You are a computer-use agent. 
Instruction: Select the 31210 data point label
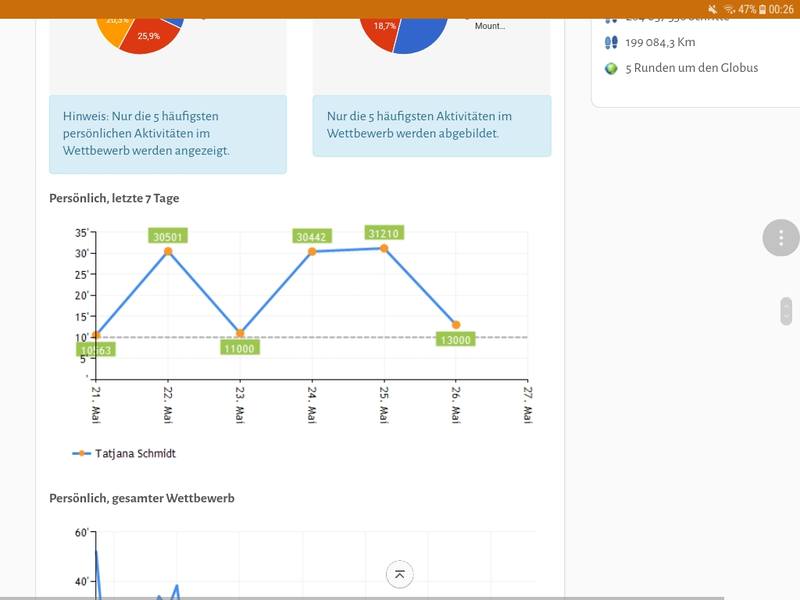pos(384,233)
